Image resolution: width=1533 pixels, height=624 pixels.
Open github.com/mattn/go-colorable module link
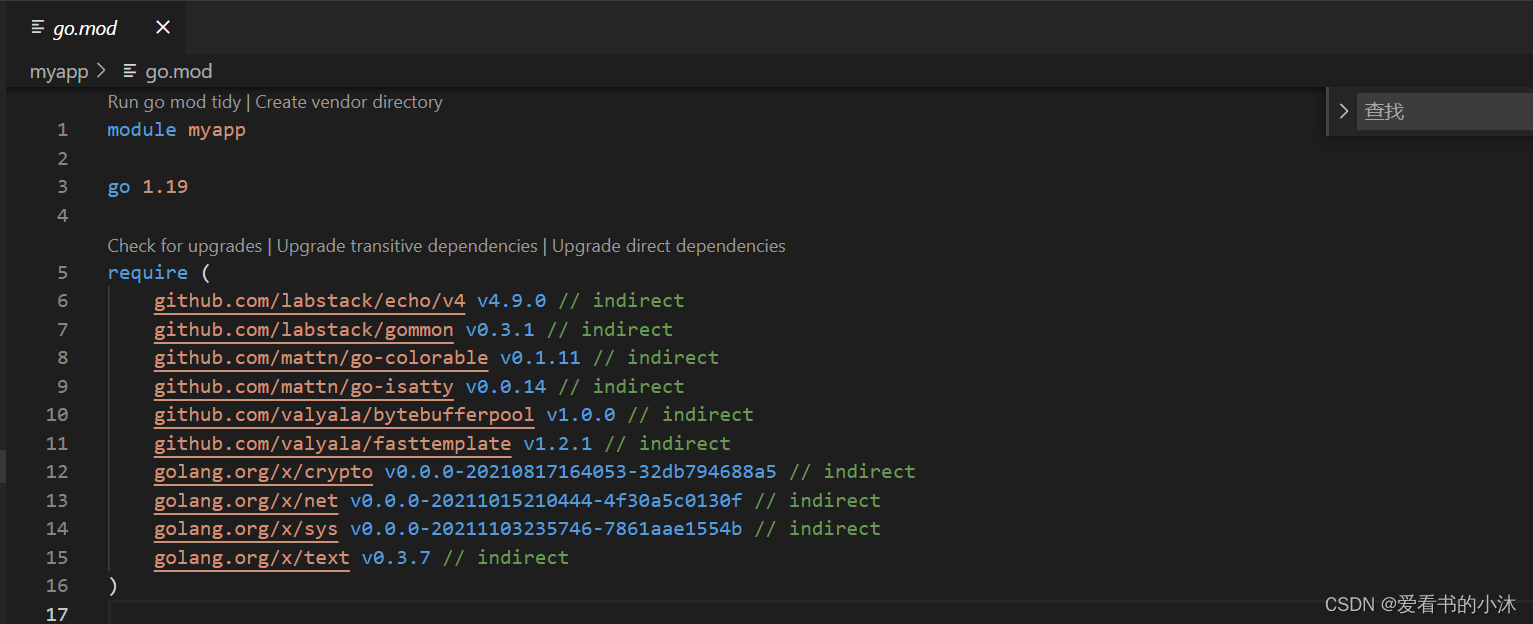320,358
